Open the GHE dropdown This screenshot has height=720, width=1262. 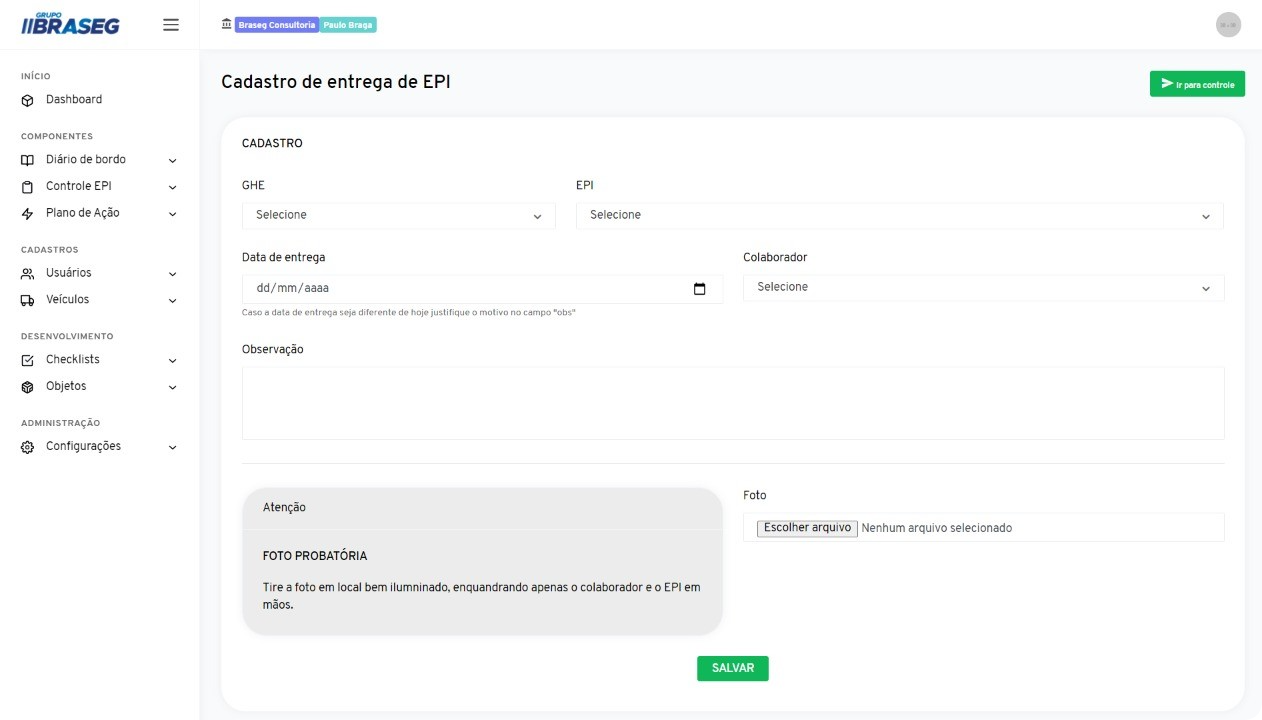(x=398, y=215)
